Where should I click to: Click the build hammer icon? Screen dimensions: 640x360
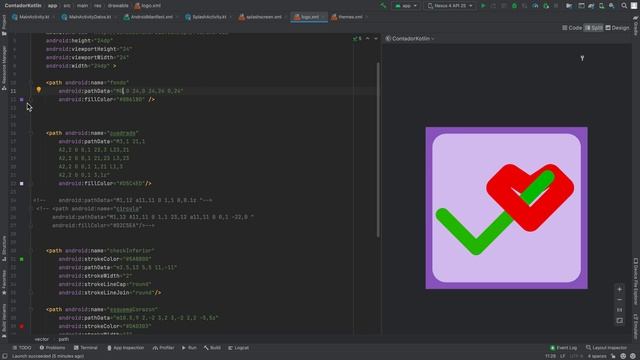coord(383,6)
